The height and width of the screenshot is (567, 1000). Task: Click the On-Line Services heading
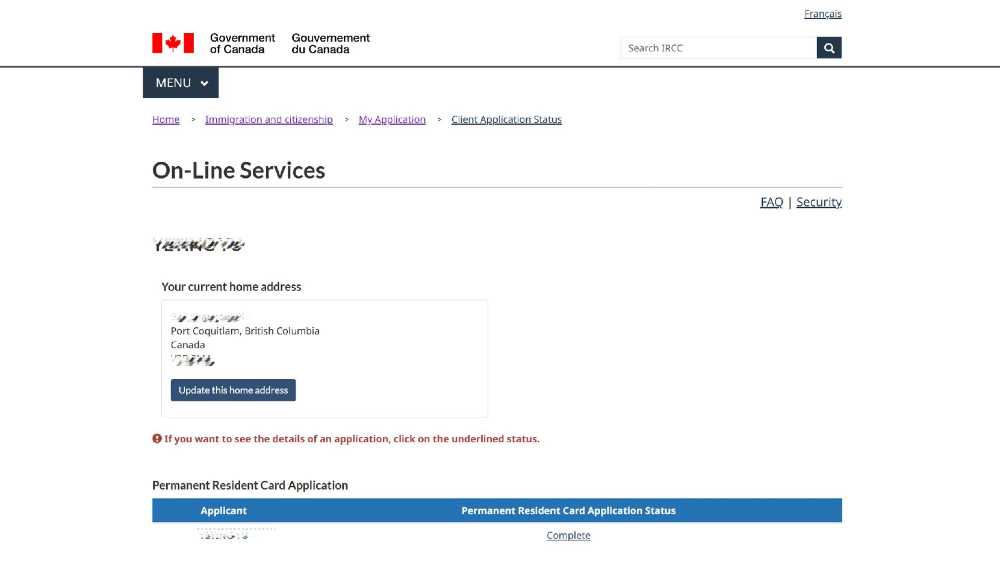coord(239,170)
